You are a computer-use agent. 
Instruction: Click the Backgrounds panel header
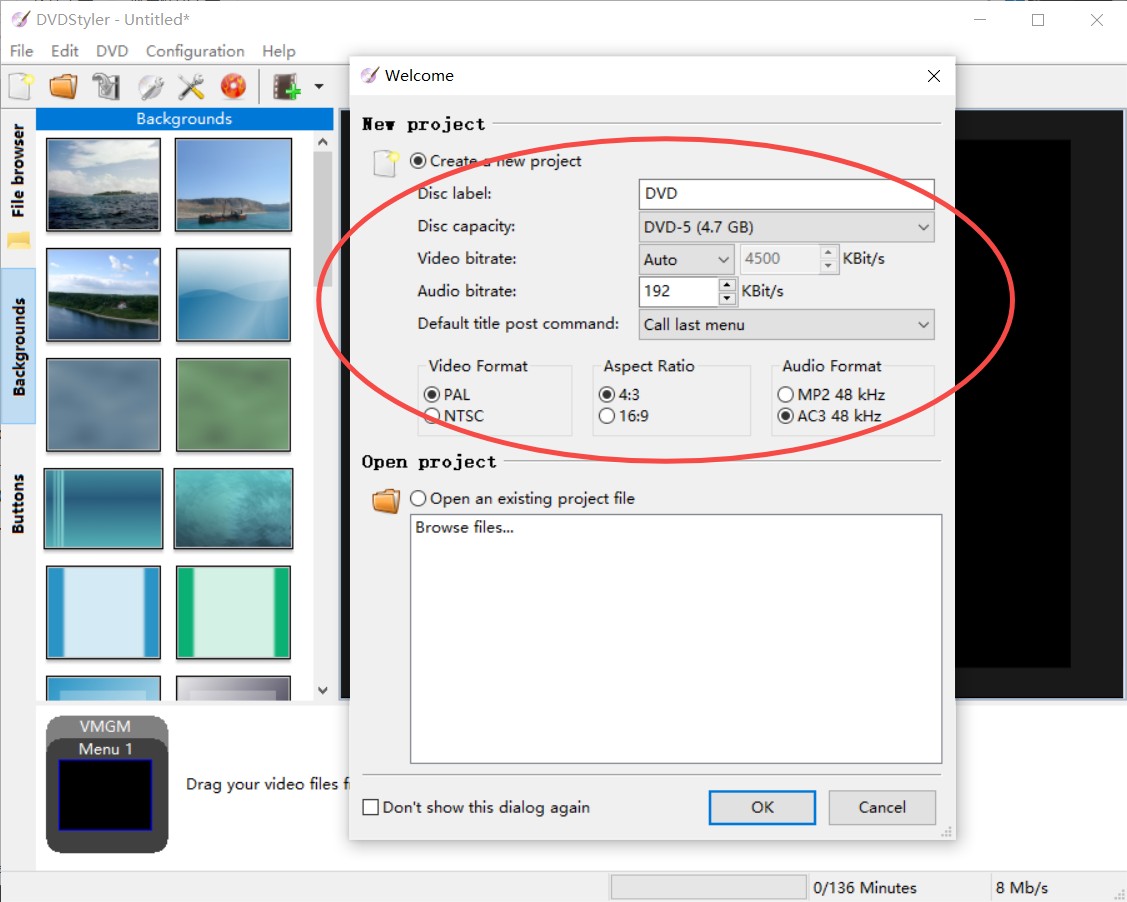(185, 119)
